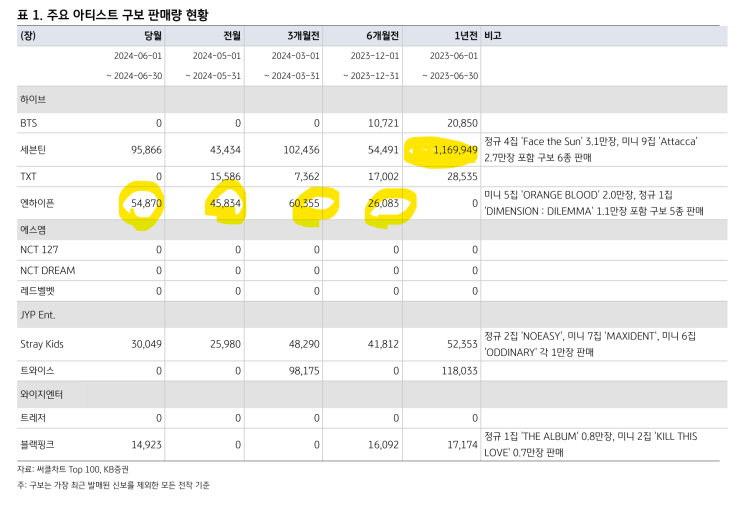Screen dimensions: 743x513
Task: Click BTS value '10,721'
Action: pos(383,123)
